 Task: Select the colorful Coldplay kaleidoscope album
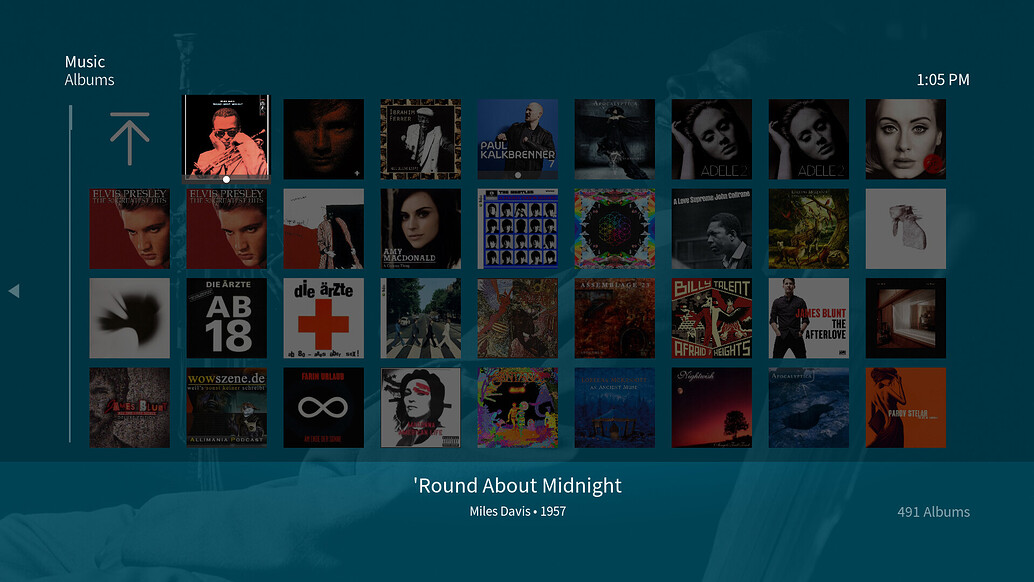614,229
